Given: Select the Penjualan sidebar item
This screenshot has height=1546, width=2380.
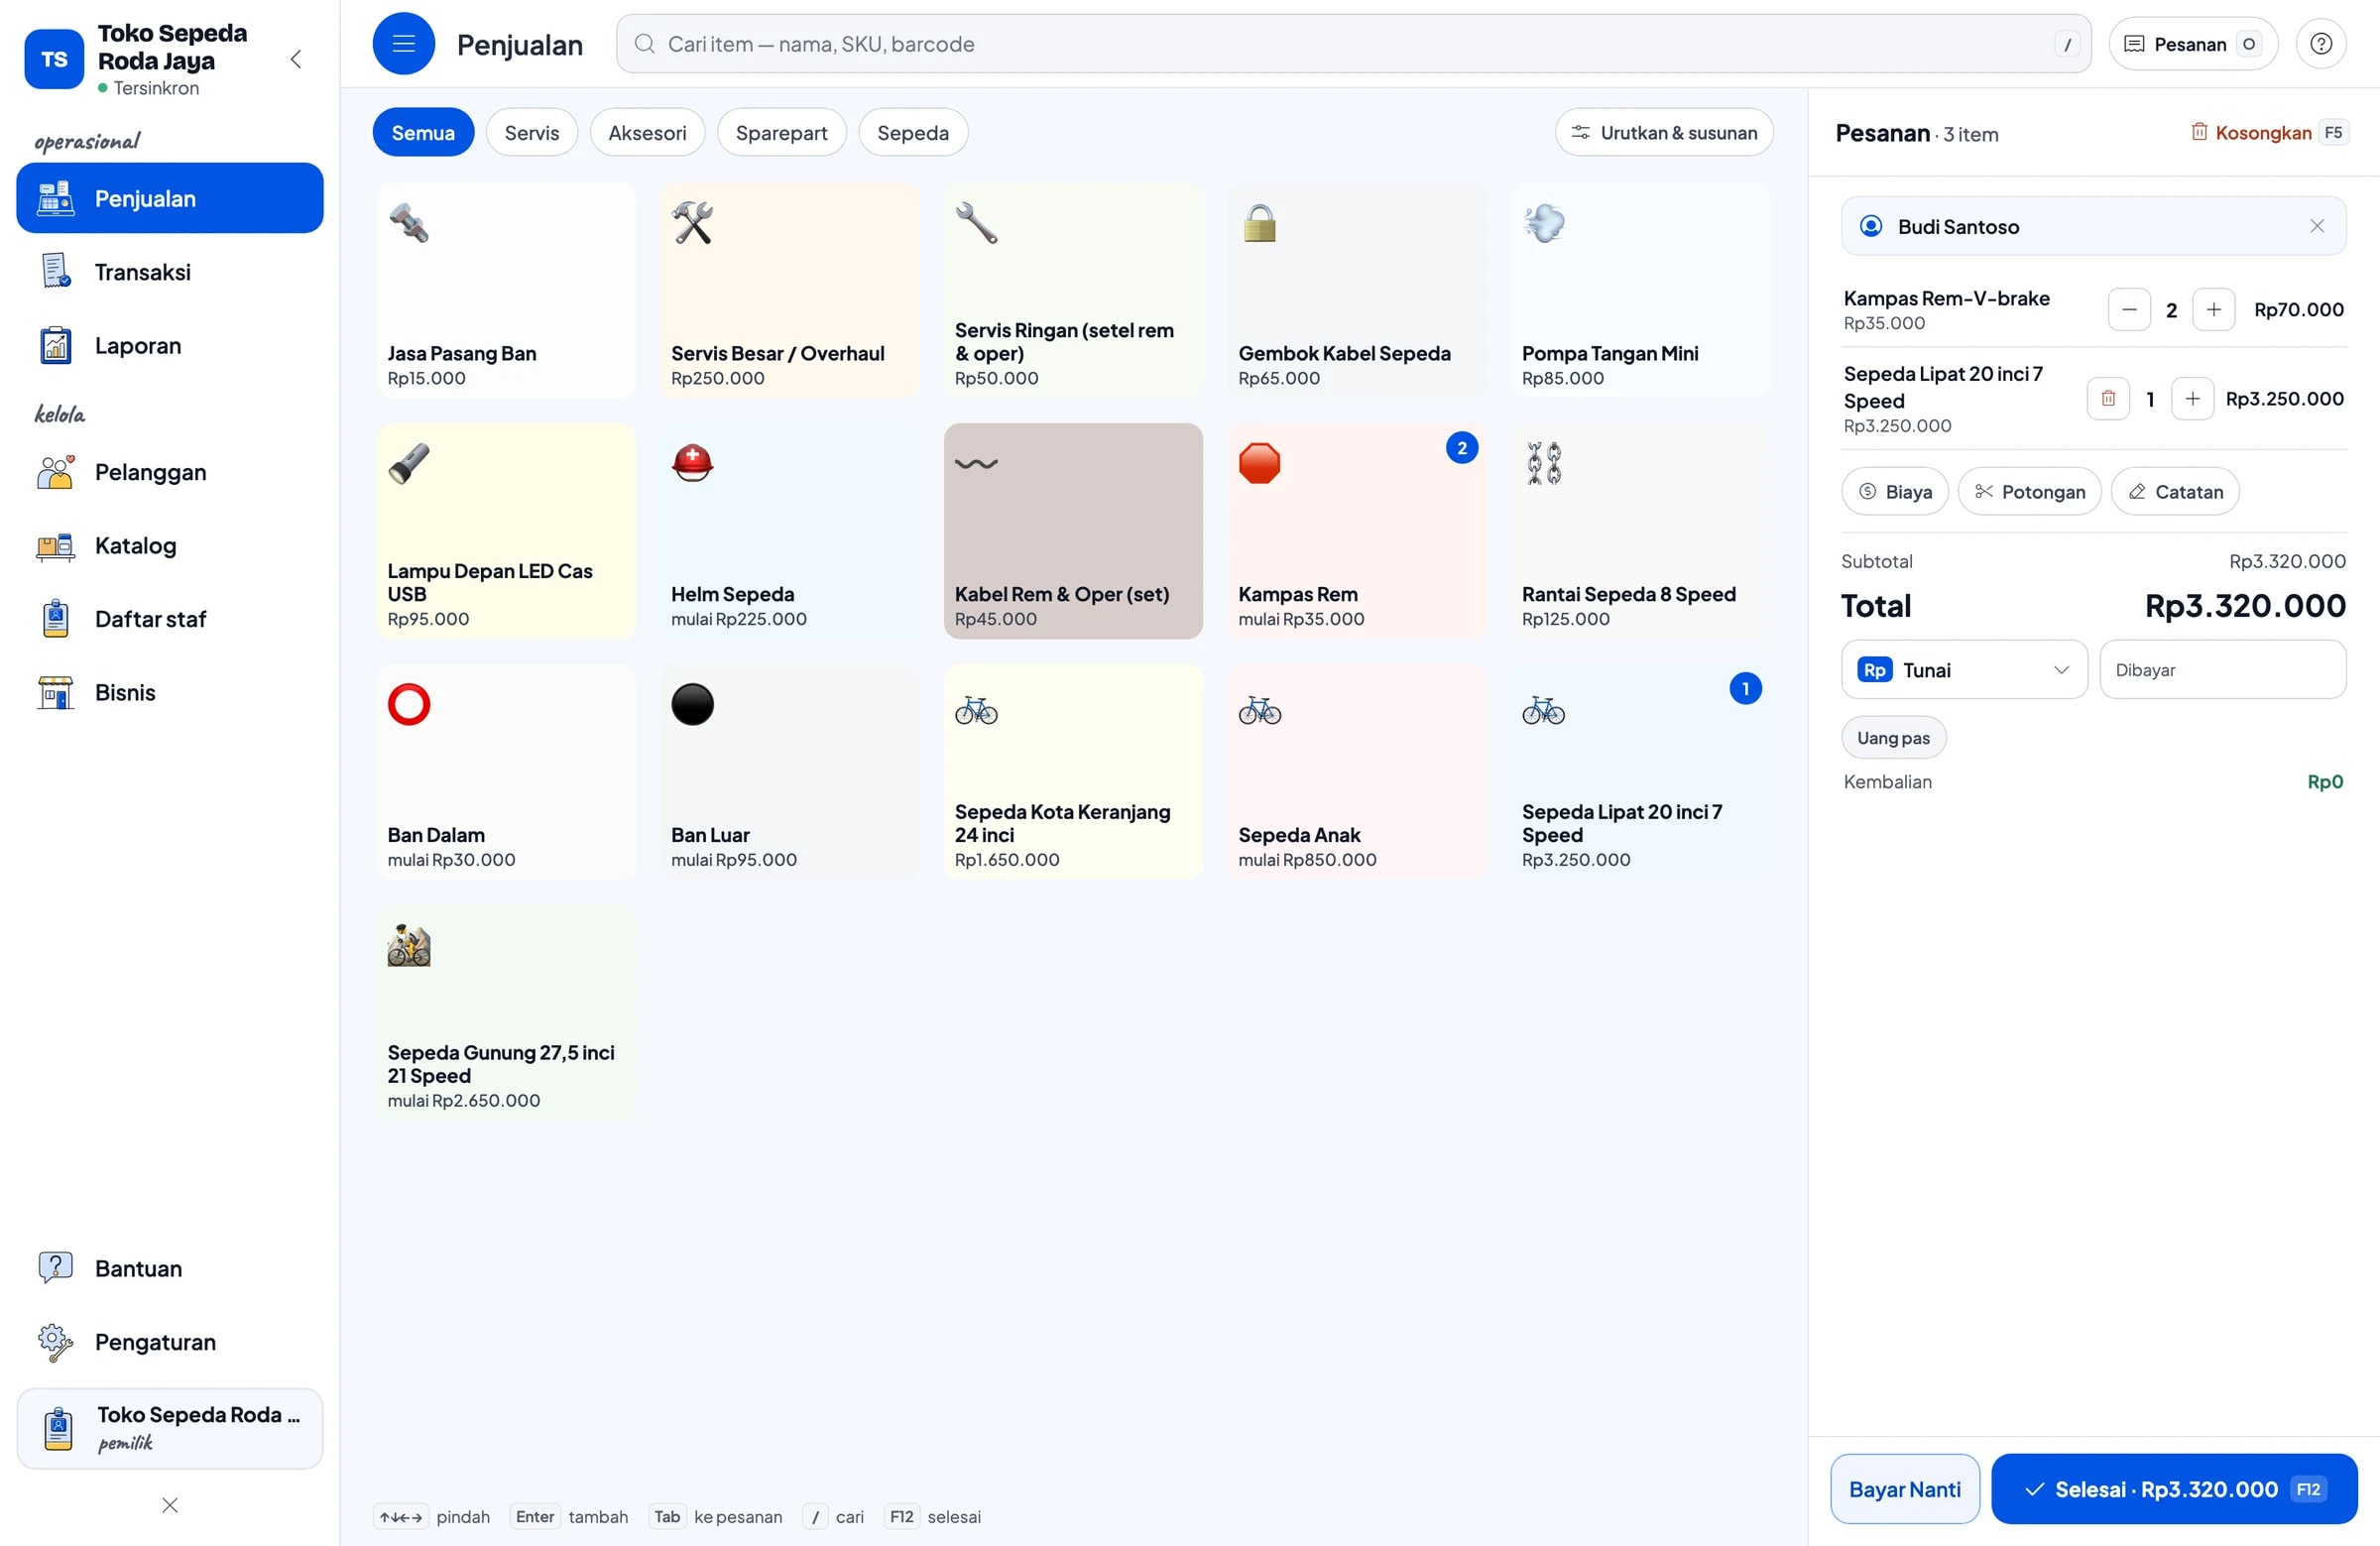Looking at the screenshot, I should click(170, 198).
